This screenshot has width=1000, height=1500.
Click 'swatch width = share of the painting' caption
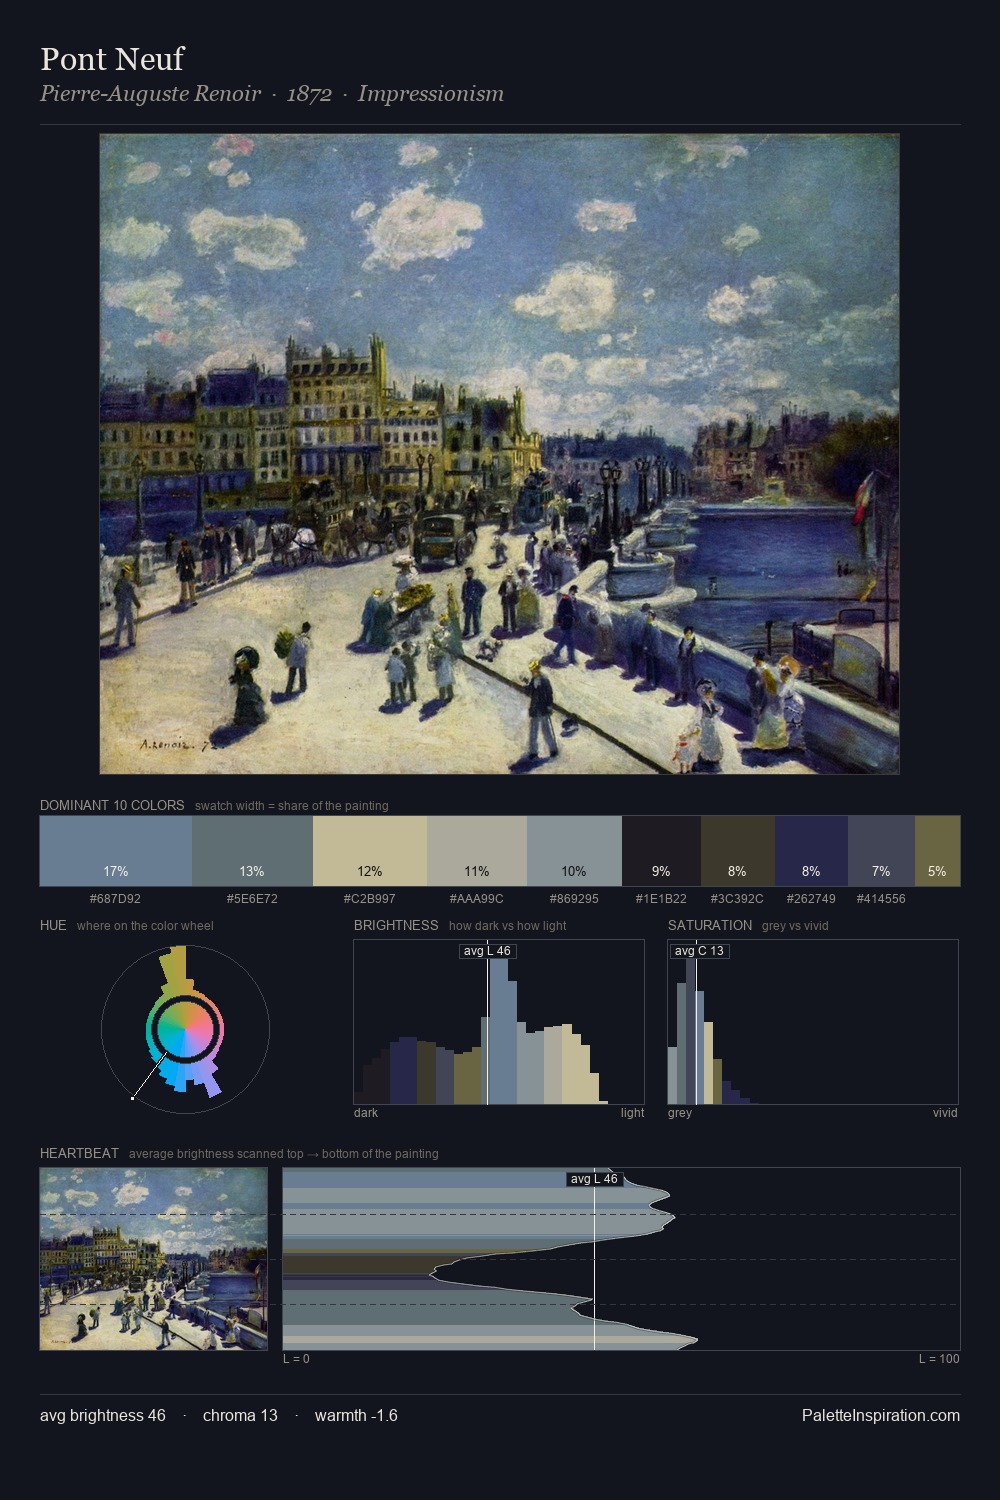point(292,806)
